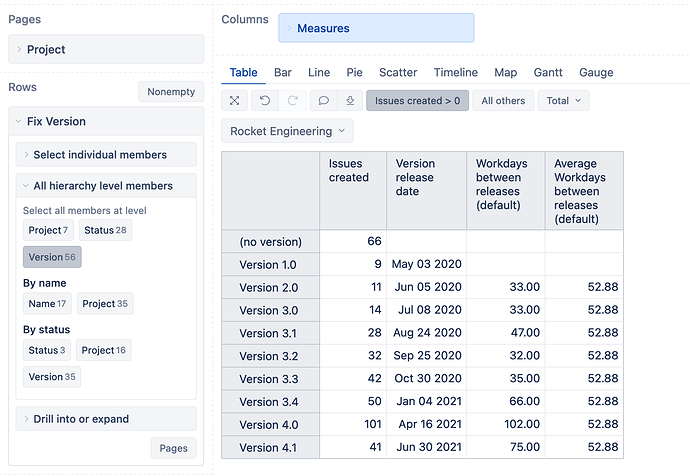The height and width of the screenshot is (476, 690).
Task: Click the Version 4.1 row header
Action: (271, 447)
